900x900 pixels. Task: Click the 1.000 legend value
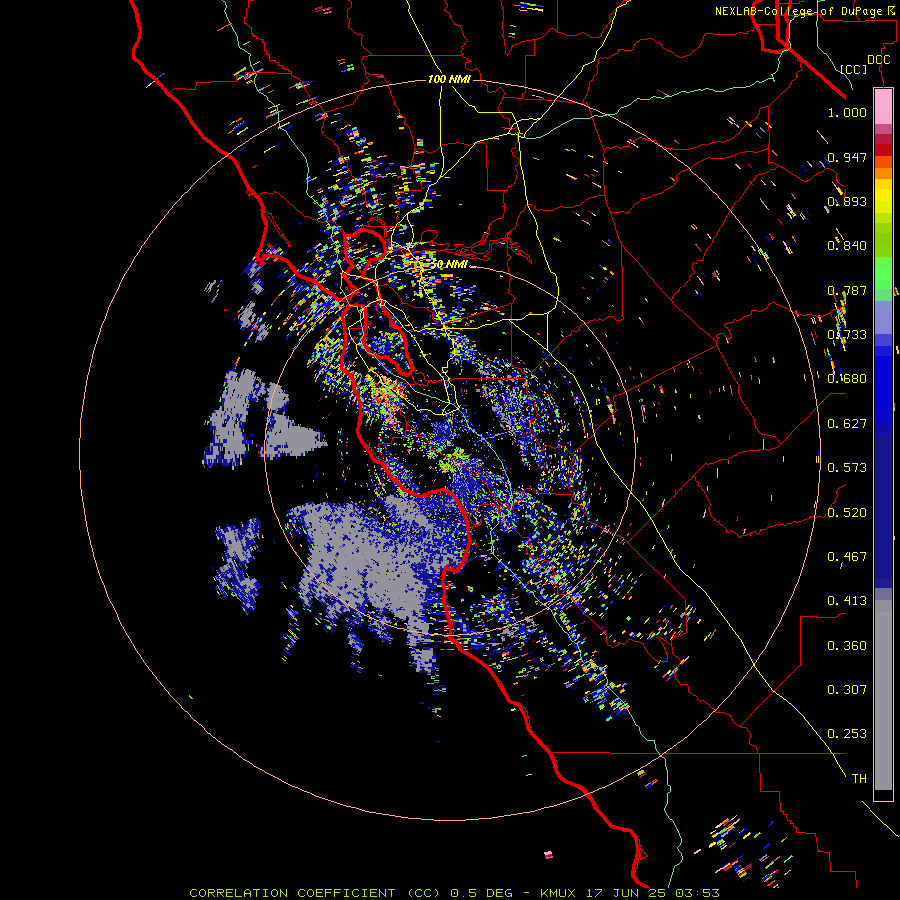point(847,112)
